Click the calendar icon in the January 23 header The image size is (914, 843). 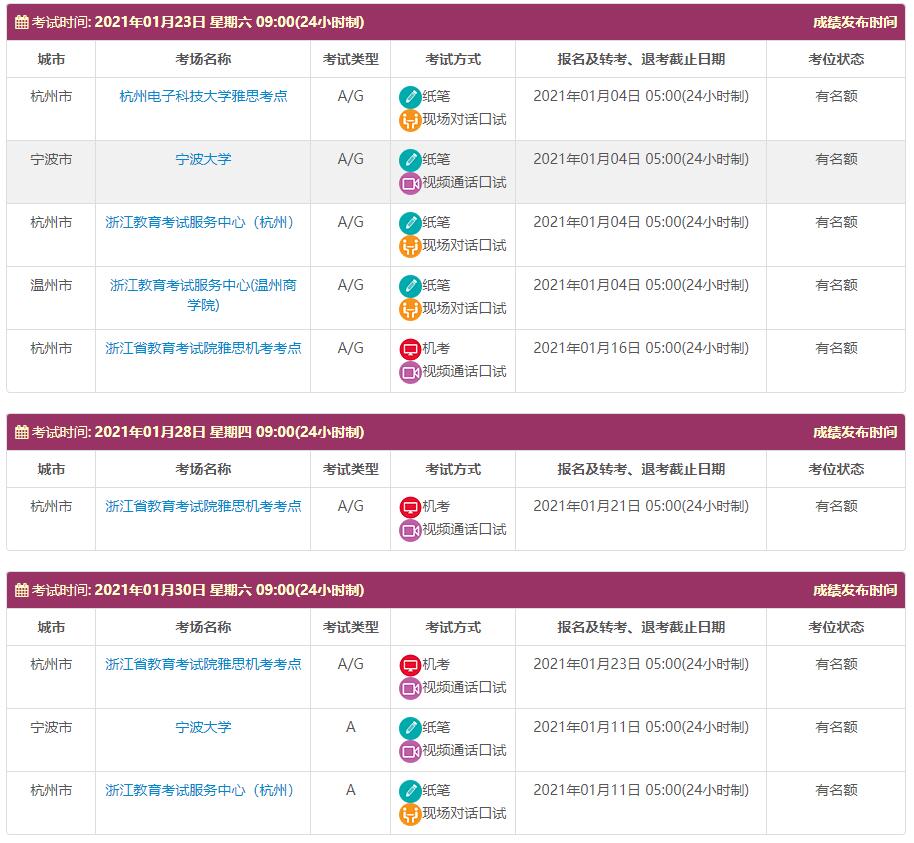(x=22, y=22)
